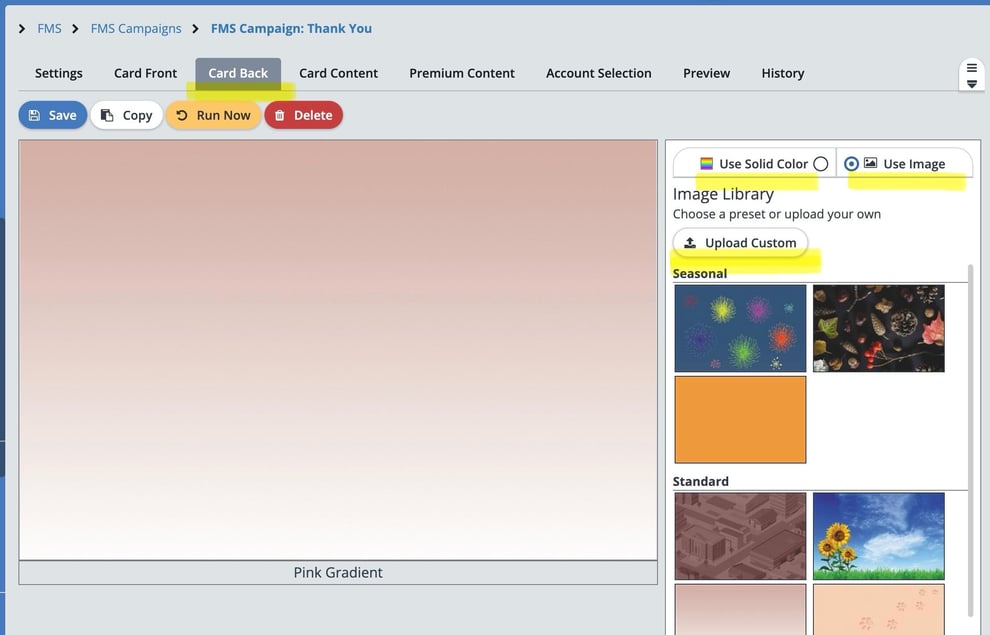Screen dimensions: 990x635
Task: Select the Use Image radio button
Action: pyautogui.click(x=851, y=164)
